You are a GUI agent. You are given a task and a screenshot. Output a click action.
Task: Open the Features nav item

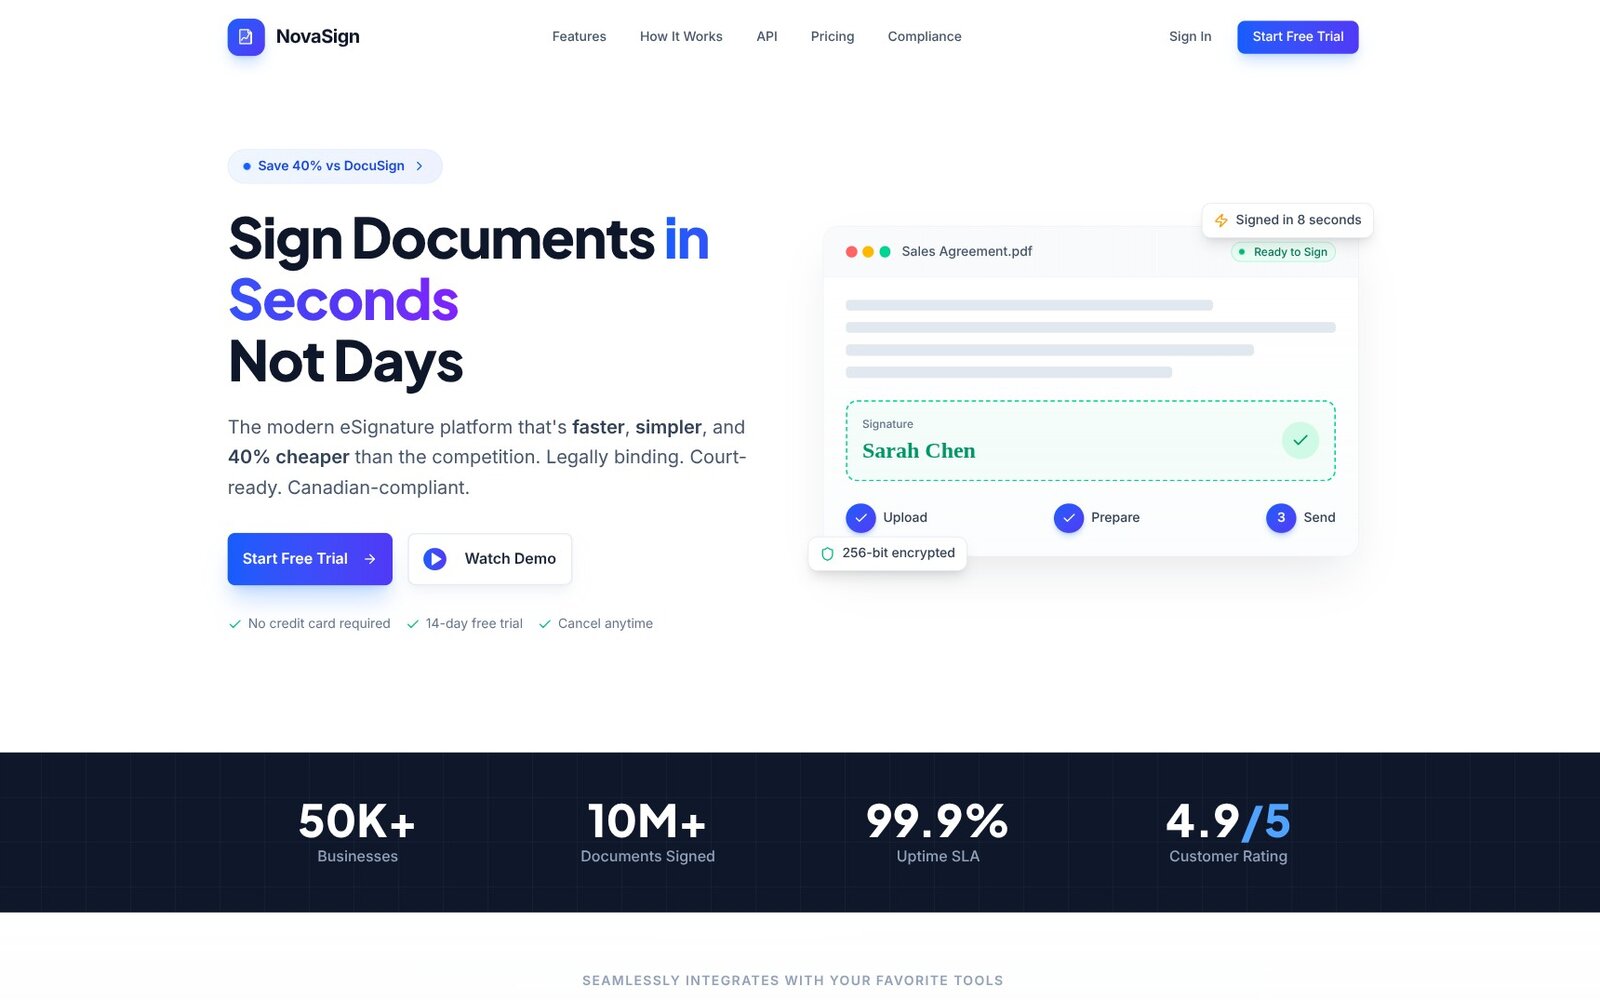click(579, 37)
